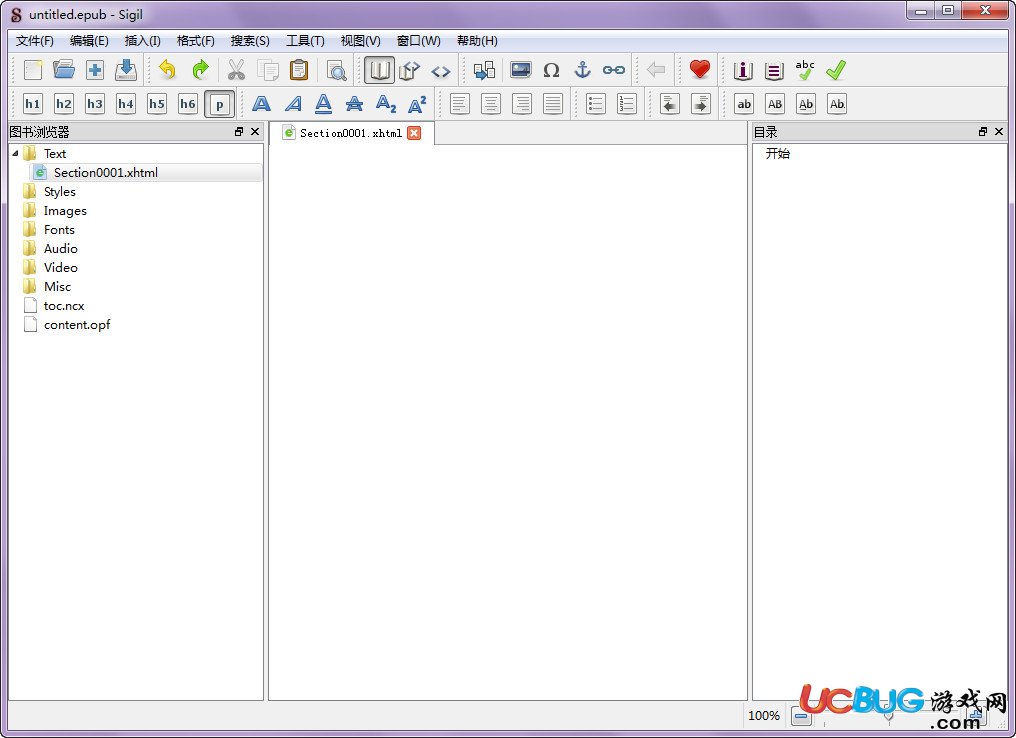Click the Cut scissors icon

pyautogui.click(x=237, y=70)
